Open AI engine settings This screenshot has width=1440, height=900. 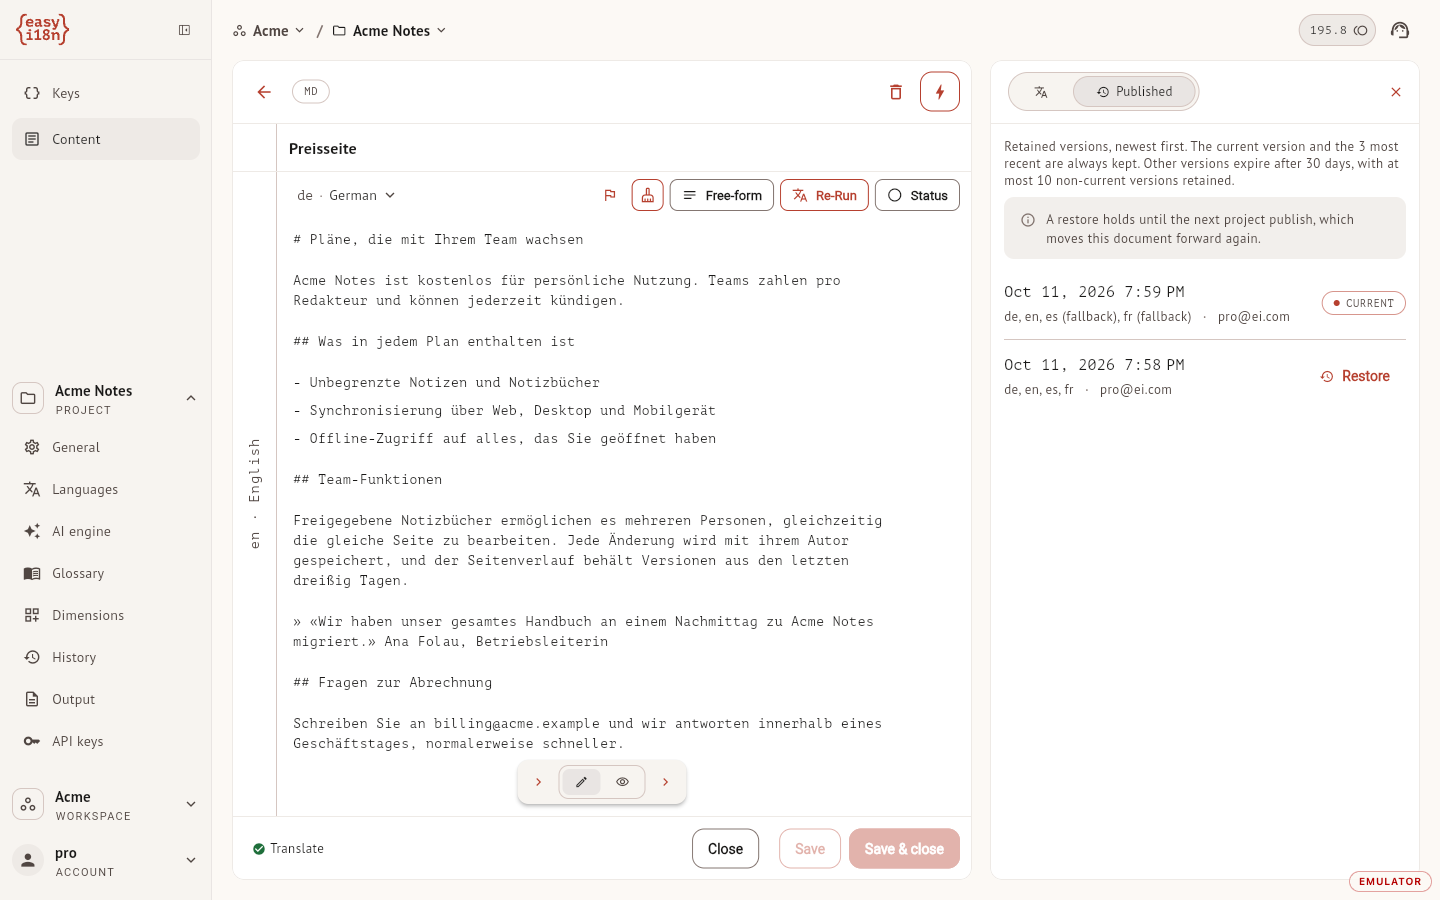click(x=106, y=531)
